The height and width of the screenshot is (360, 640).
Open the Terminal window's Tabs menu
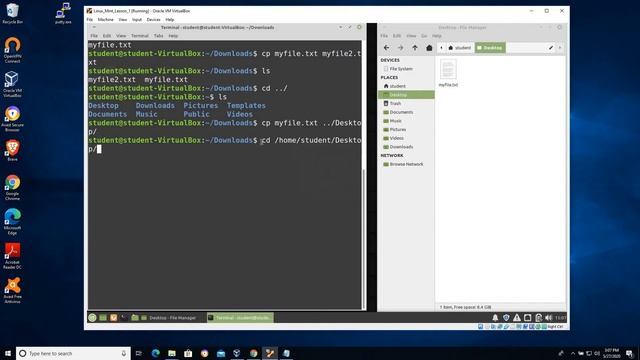point(158,36)
